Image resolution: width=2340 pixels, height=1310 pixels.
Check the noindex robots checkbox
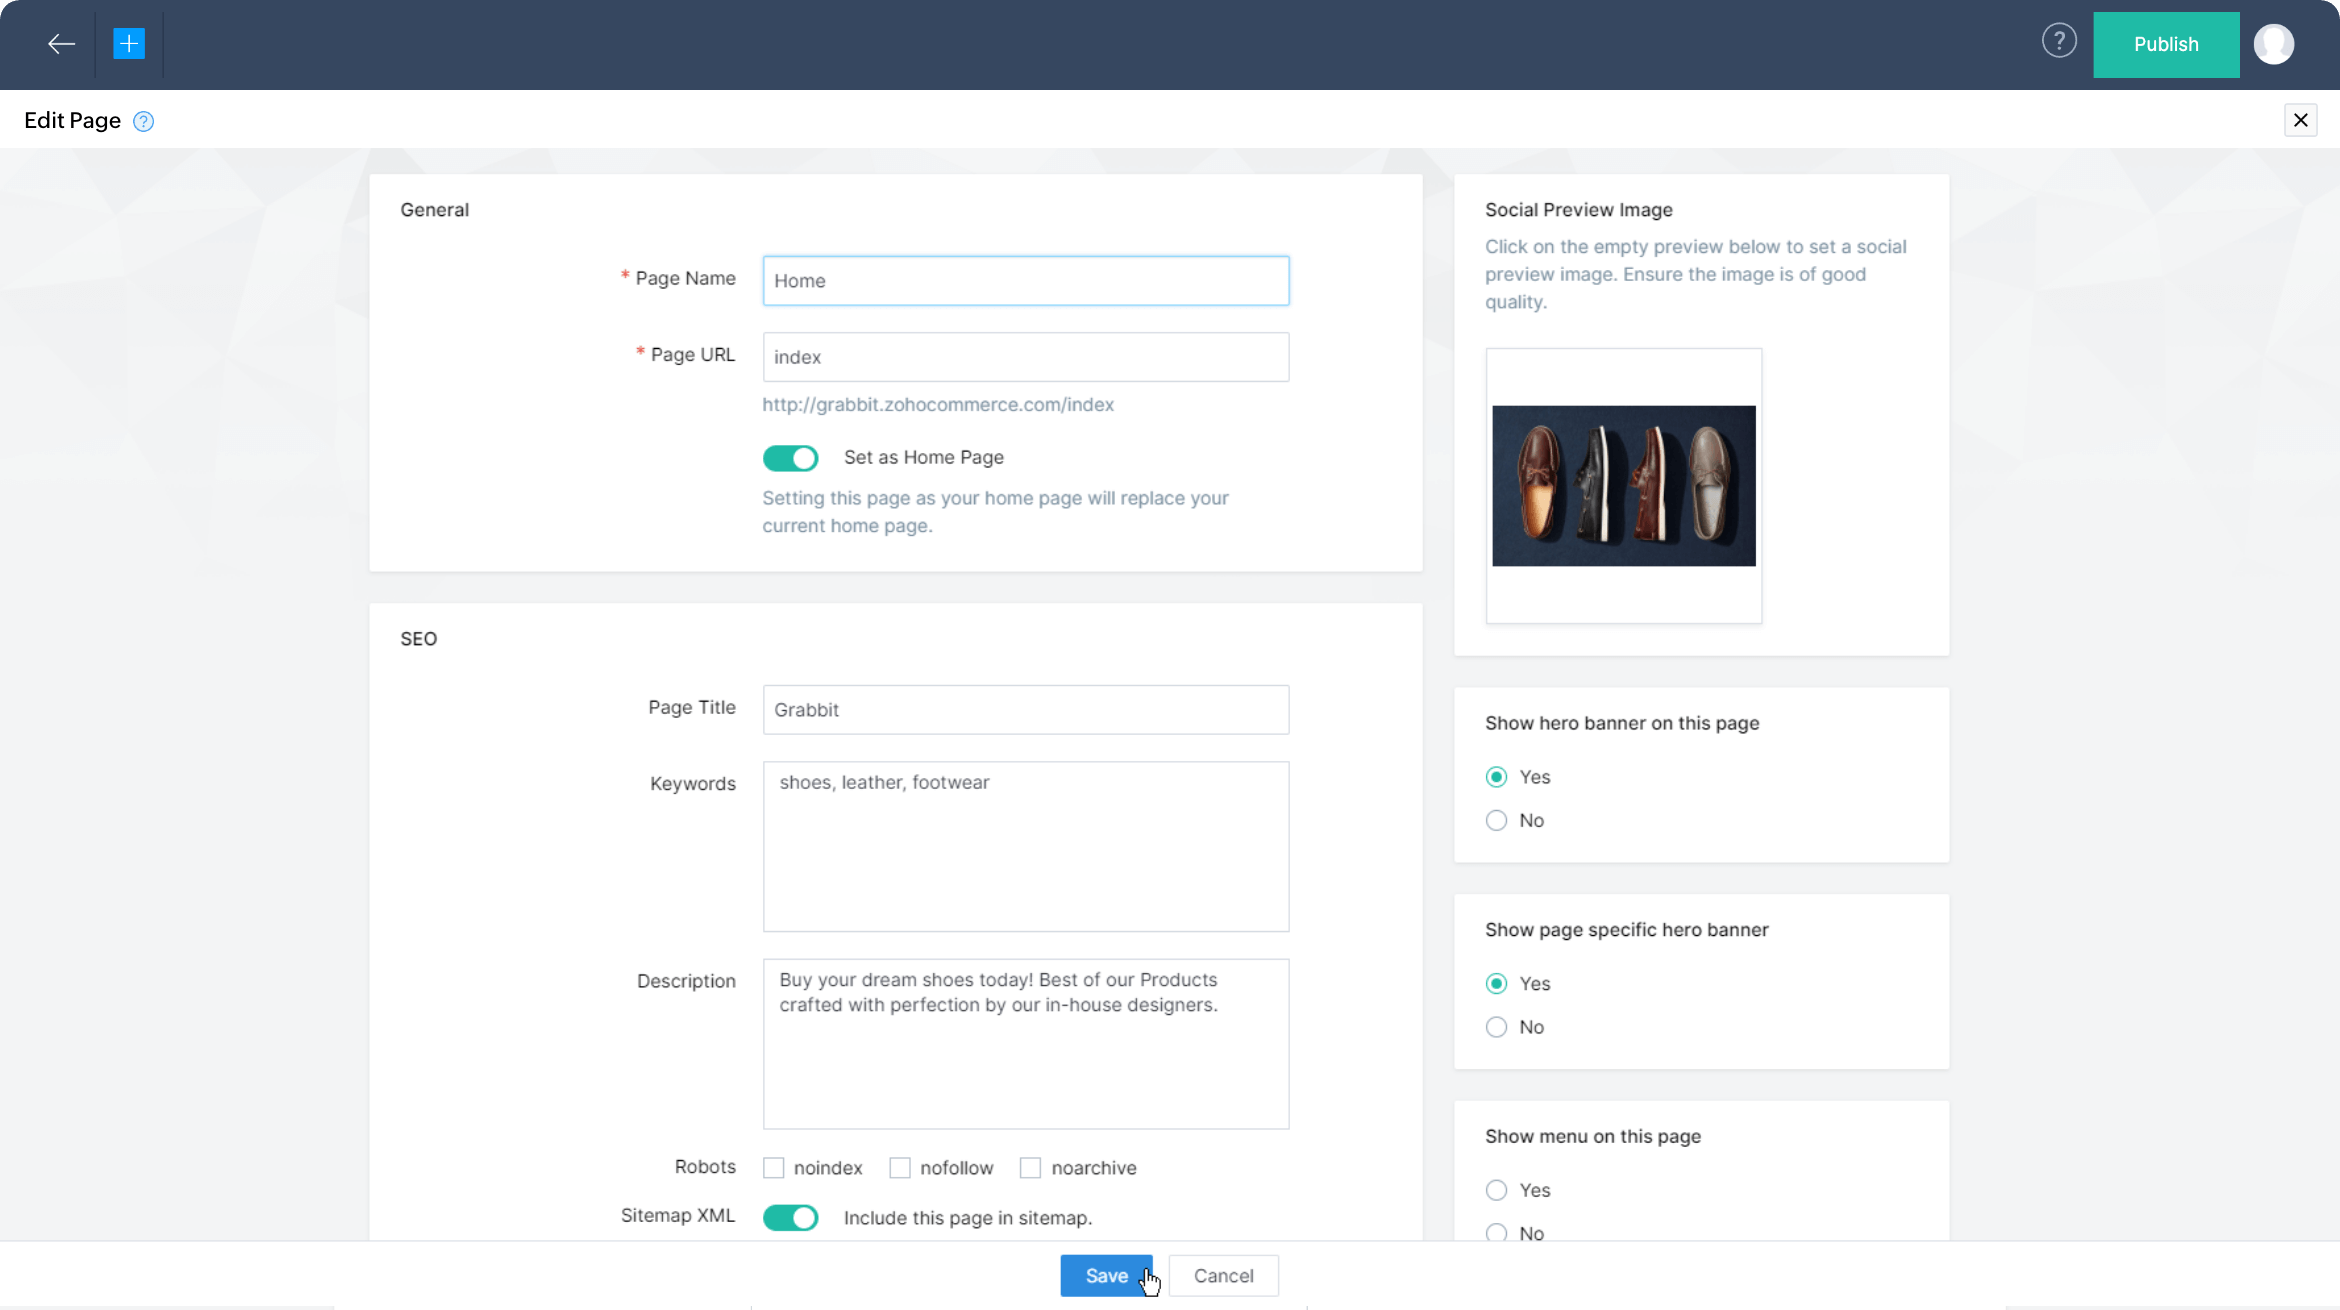tap(773, 1168)
